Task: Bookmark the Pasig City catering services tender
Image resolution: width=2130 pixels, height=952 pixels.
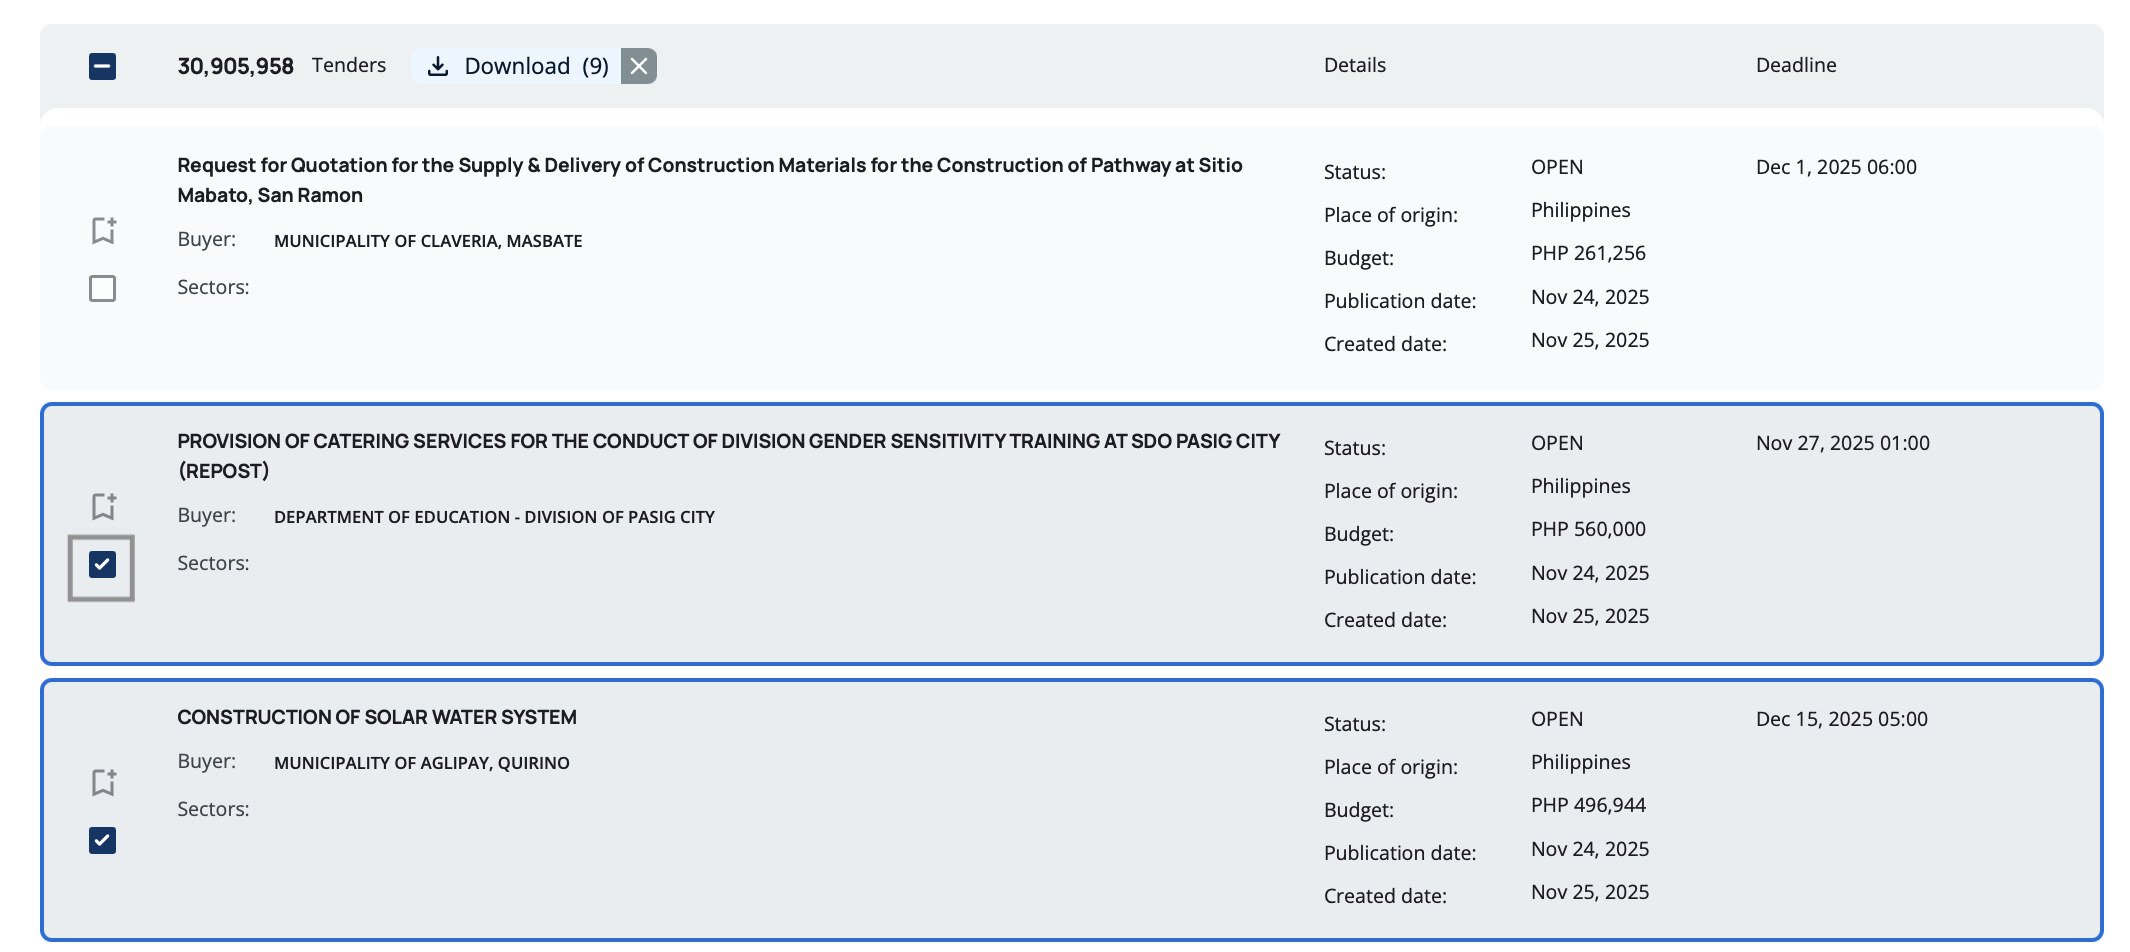Action: point(103,506)
